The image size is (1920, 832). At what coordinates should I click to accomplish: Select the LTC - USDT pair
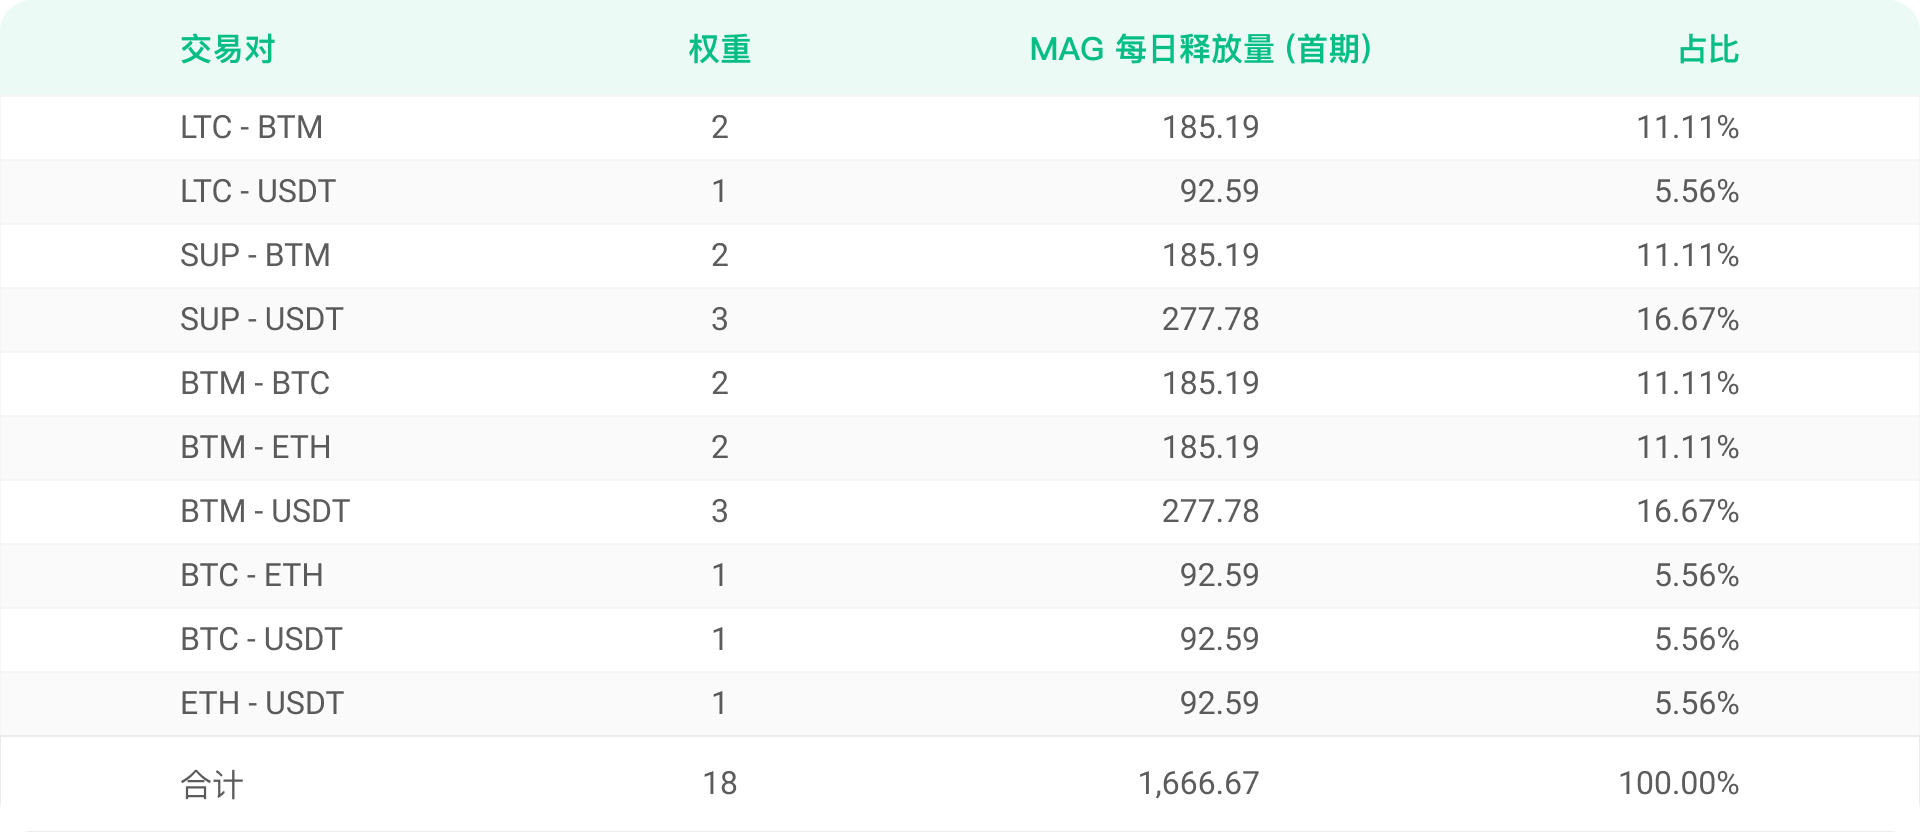click(258, 191)
